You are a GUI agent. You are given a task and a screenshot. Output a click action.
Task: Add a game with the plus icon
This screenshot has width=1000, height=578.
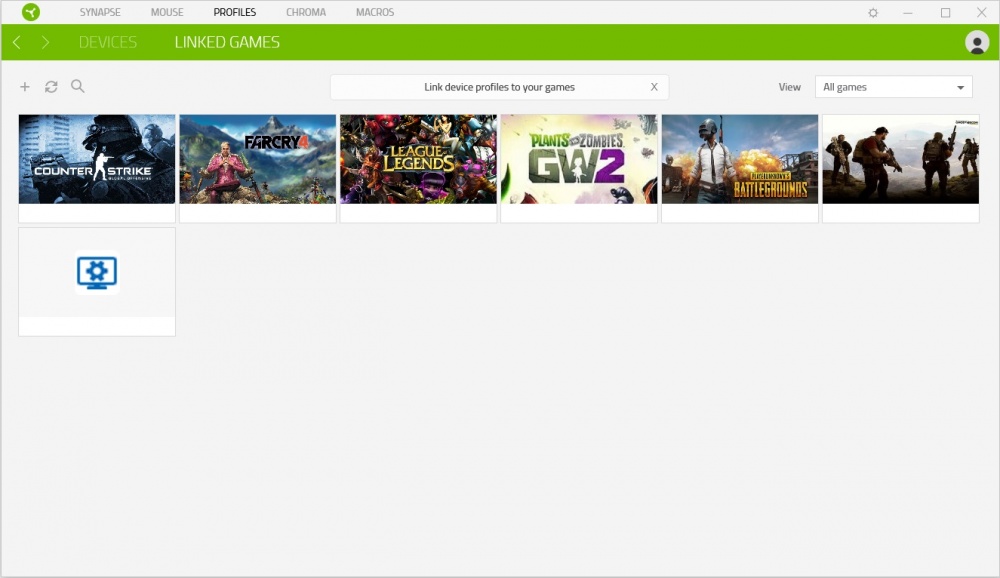25,87
